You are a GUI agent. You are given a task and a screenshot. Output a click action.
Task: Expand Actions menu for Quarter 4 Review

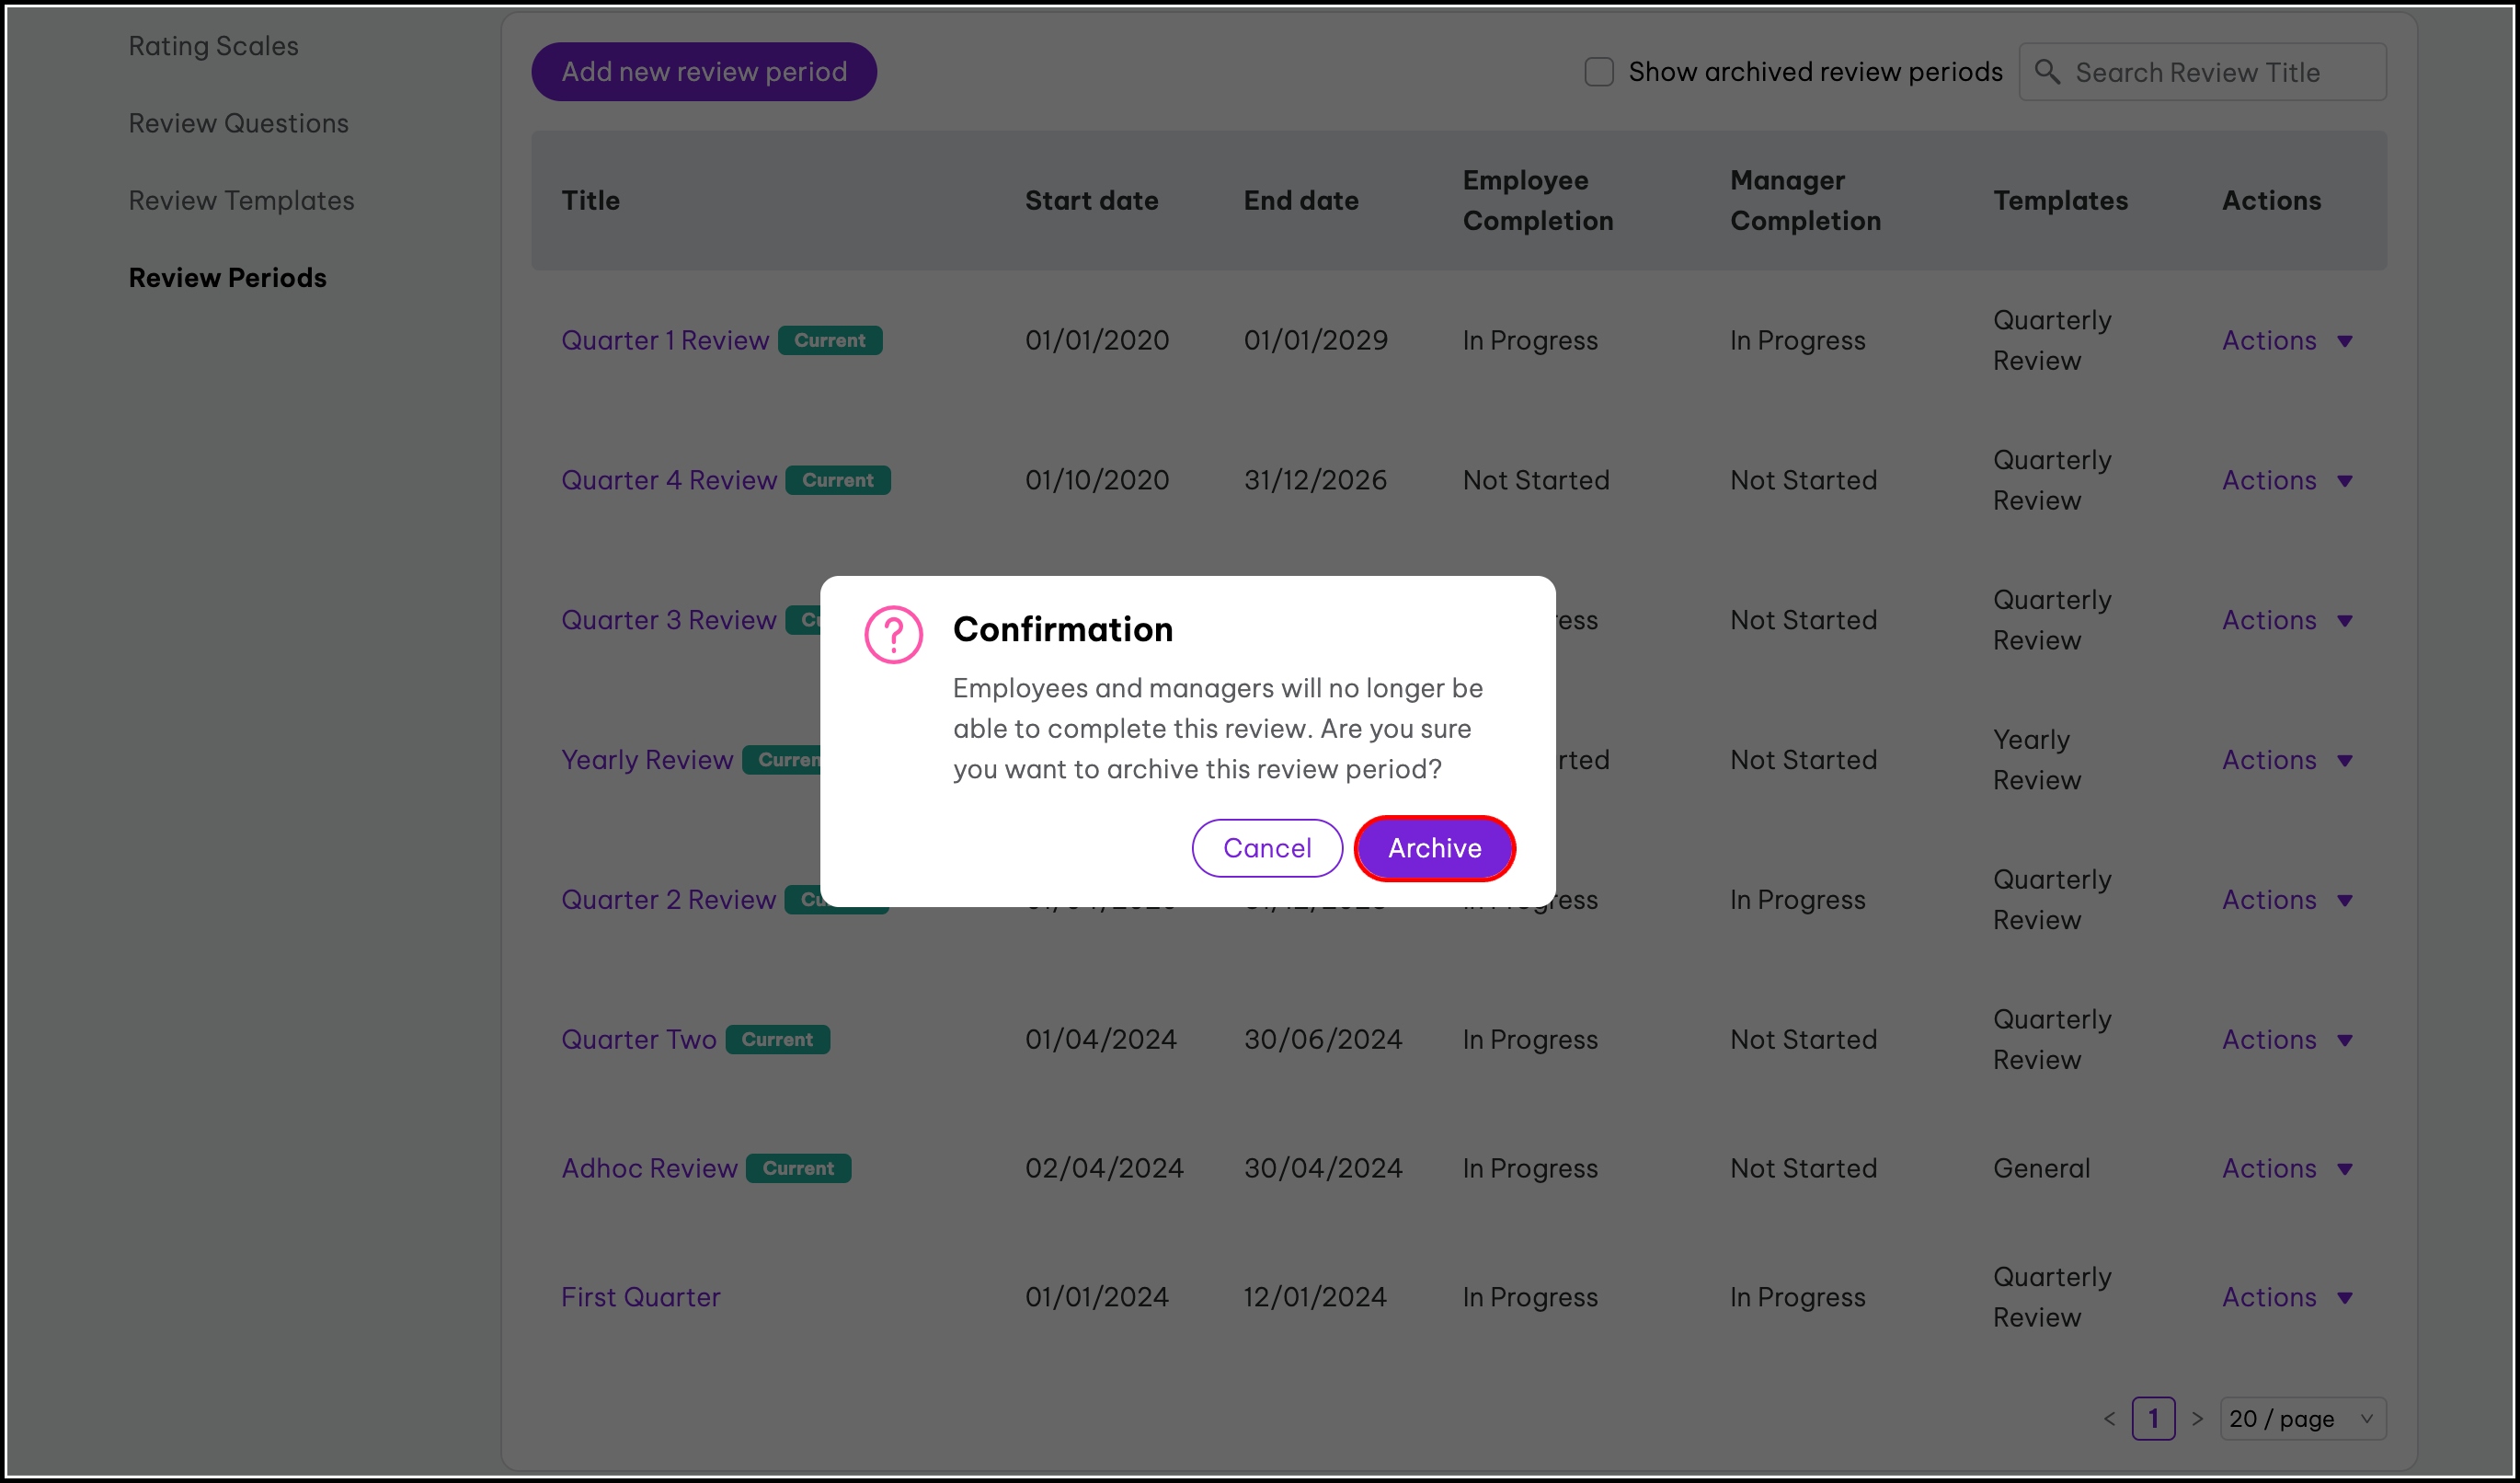pyautogui.click(x=2286, y=481)
